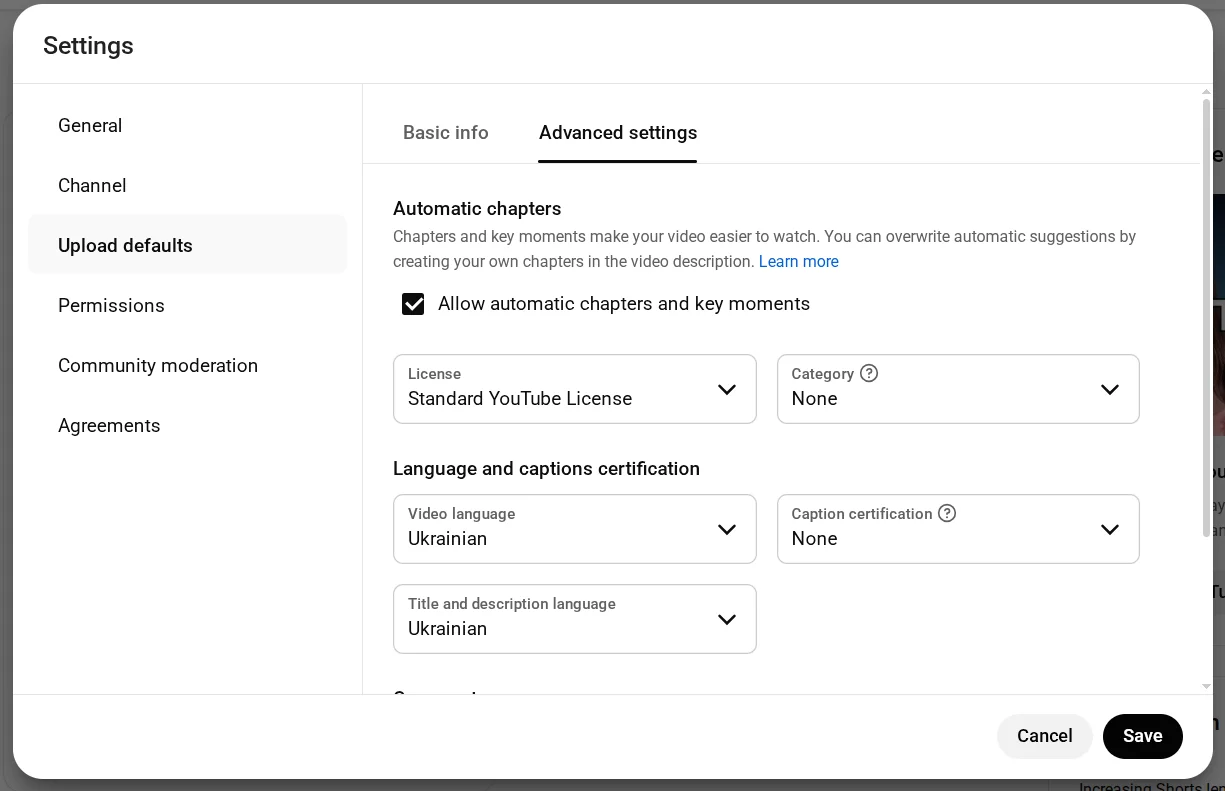Follow the Learn more link

tap(798, 262)
